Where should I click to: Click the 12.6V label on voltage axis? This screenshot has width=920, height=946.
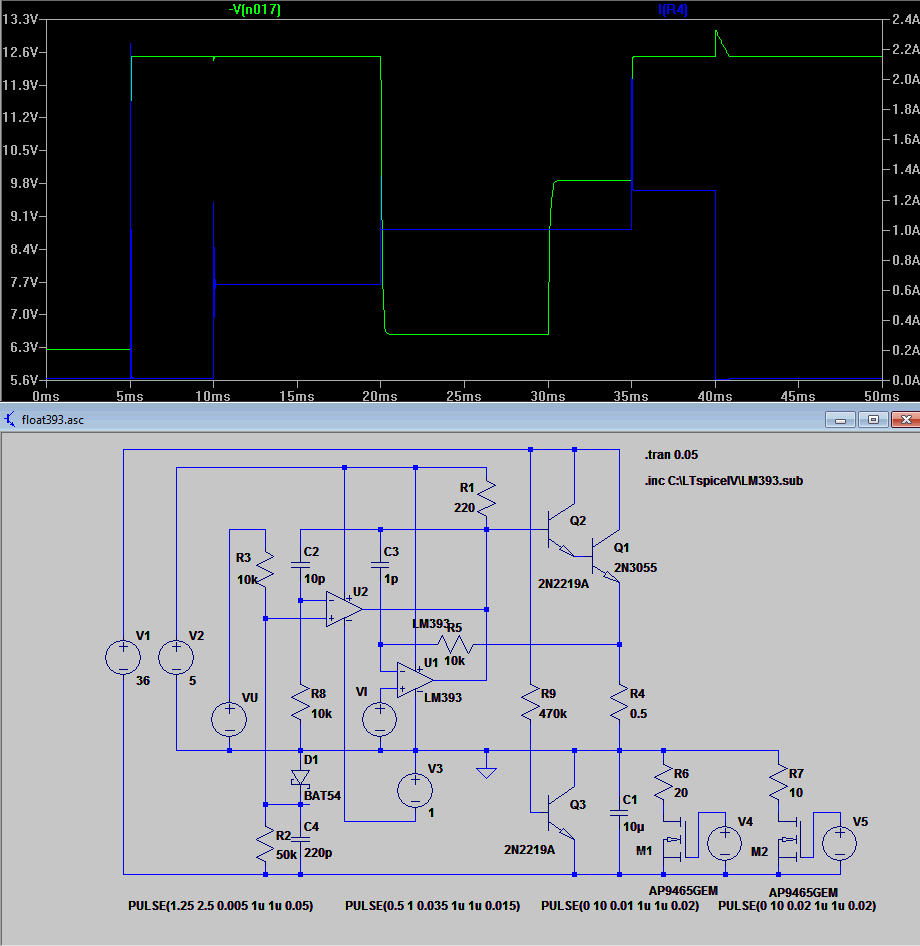point(20,52)
